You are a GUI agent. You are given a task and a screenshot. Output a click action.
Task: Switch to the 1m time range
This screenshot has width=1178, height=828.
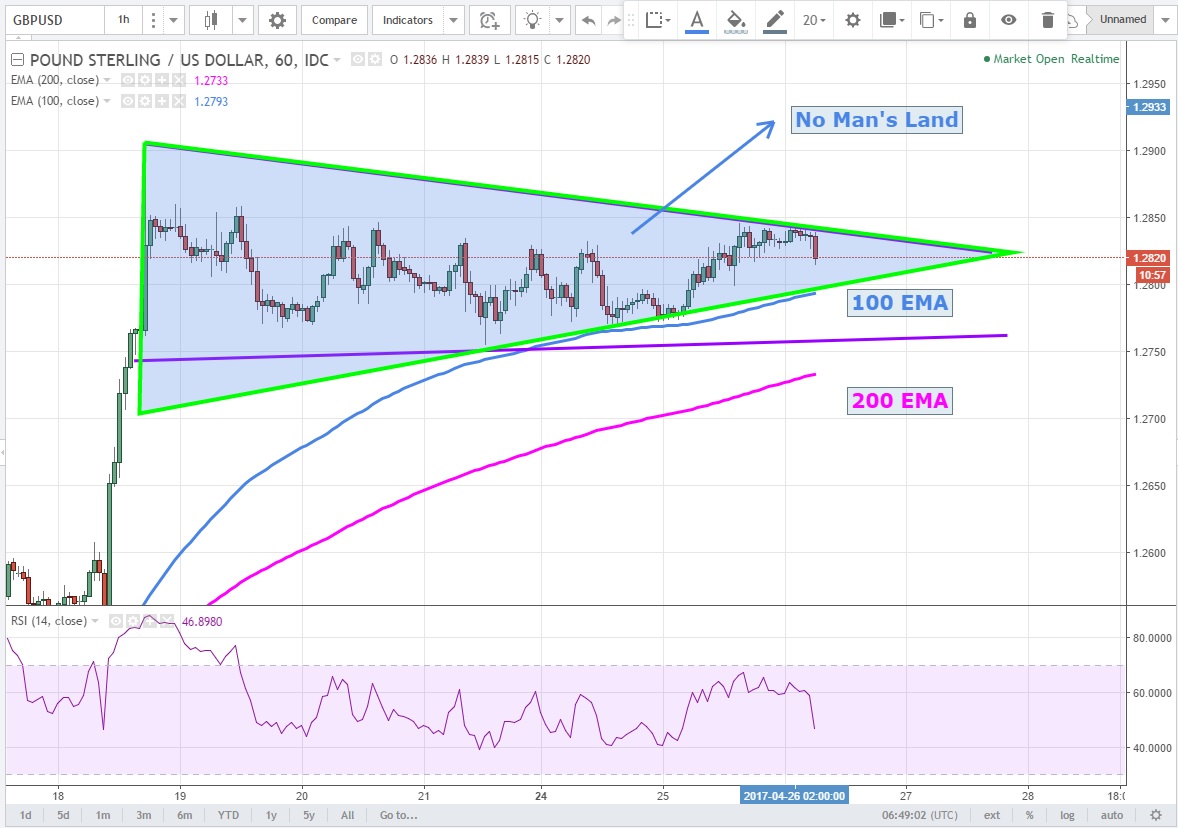tap(103, 815)
